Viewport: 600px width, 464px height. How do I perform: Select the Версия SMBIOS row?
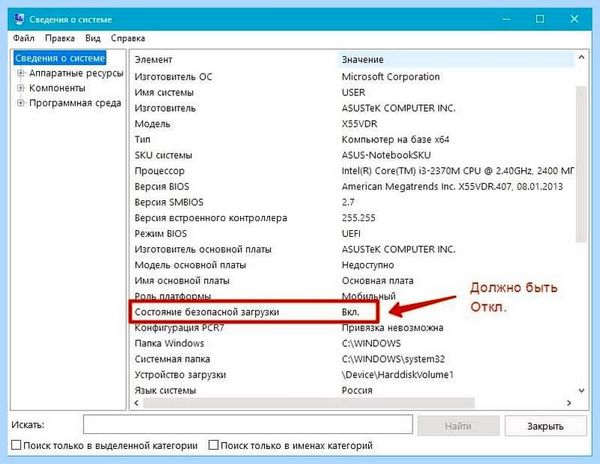[354, 202]
